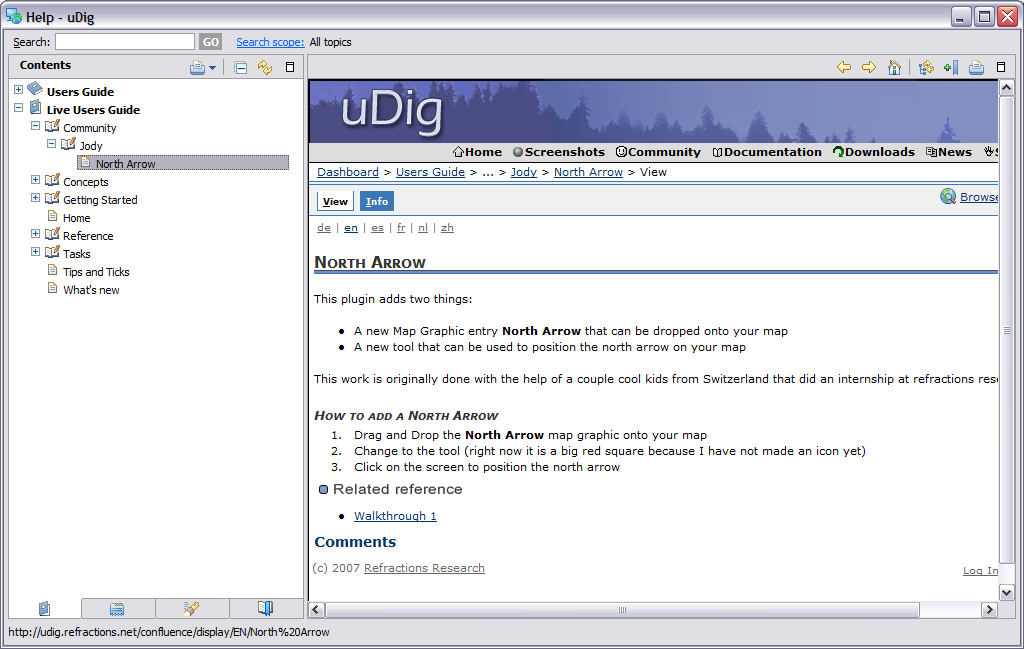
Task: Click the Link with Contents sync icon
Action: [264, 67]
